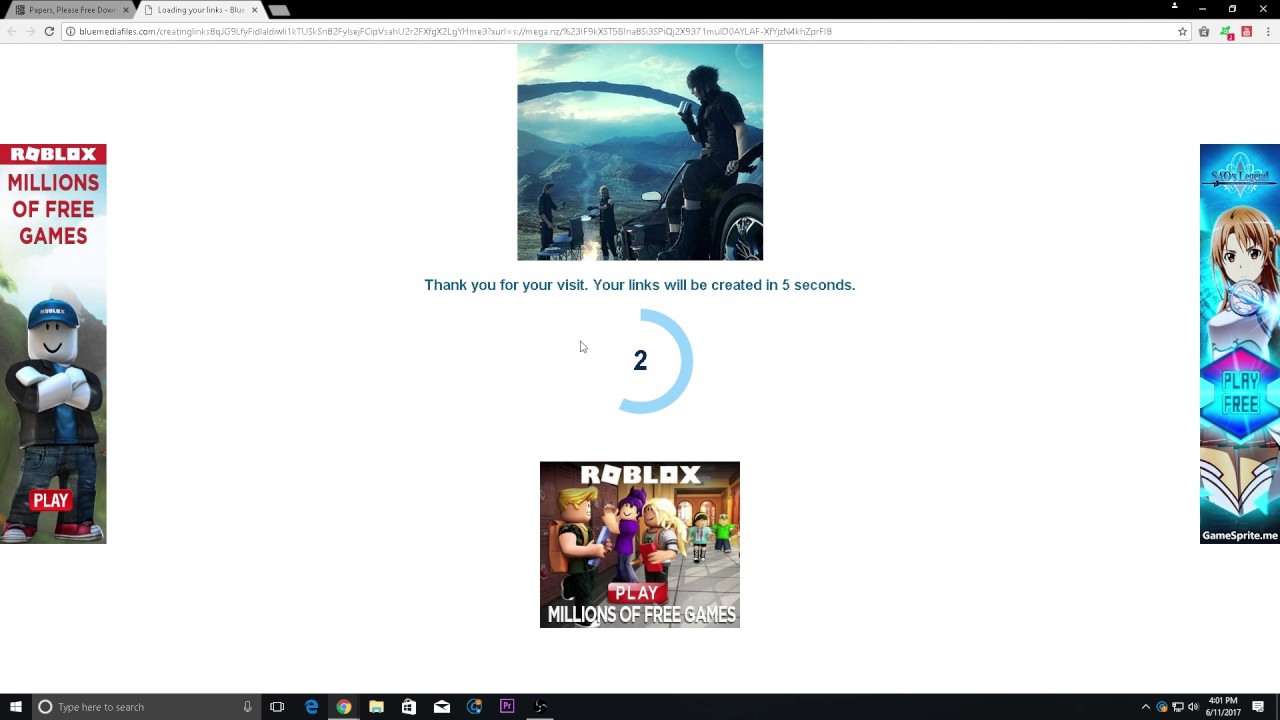
Task: Click the 'Thank you for your visit' message
Action: point(640,285)
